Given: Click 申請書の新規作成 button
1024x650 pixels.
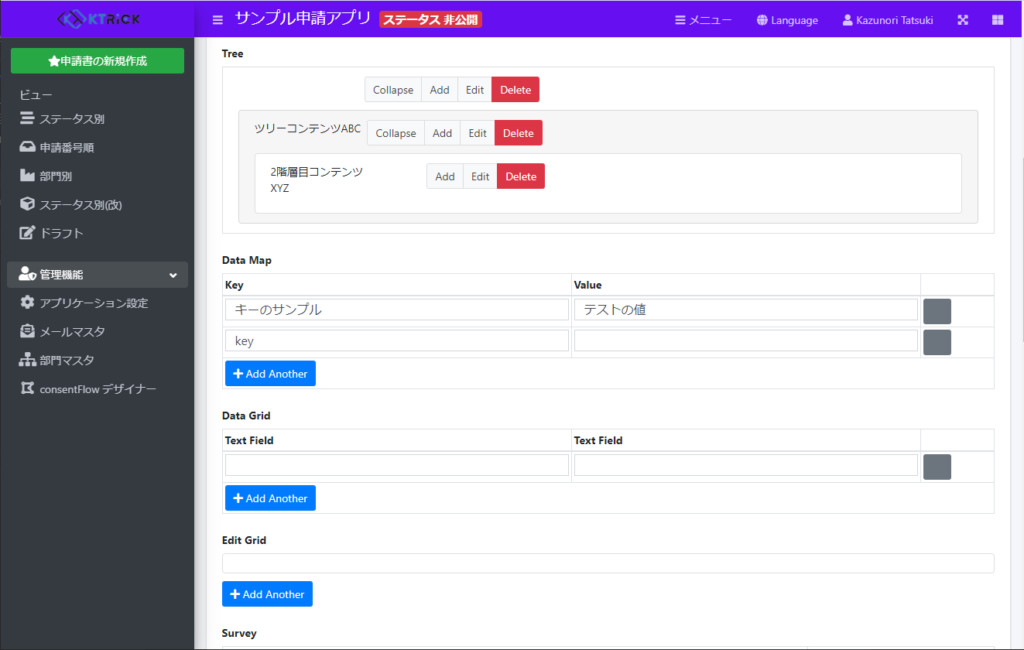Looking at the screenshot, I should coord(97,61).
